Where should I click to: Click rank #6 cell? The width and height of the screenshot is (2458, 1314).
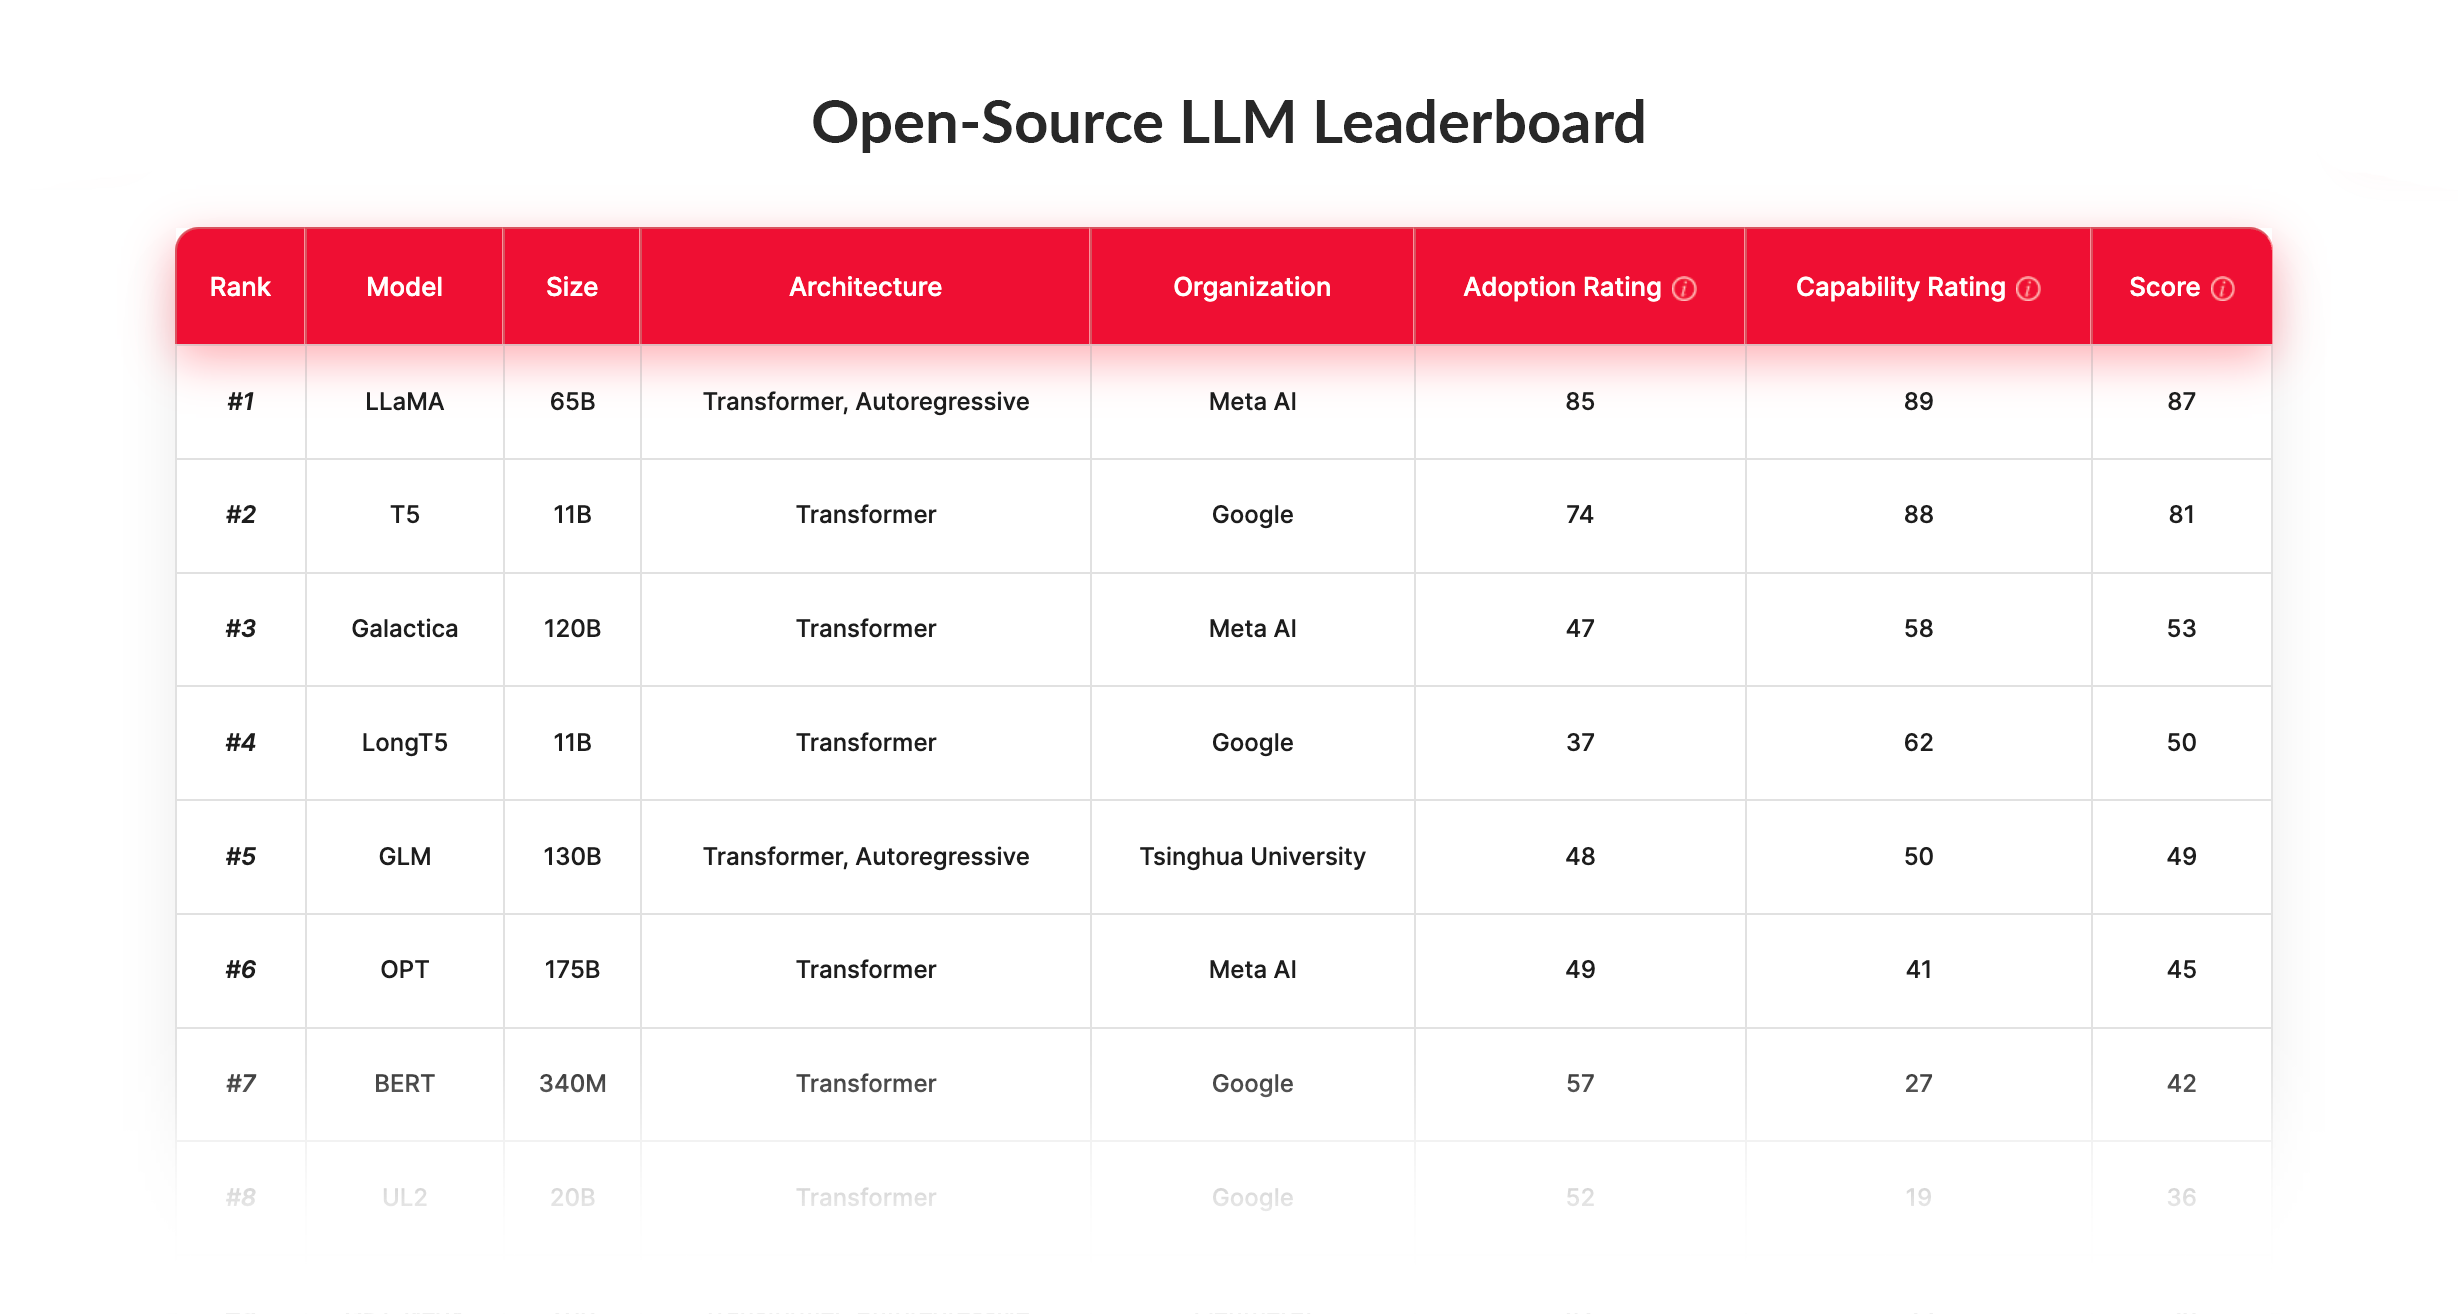tap(240, 969)
